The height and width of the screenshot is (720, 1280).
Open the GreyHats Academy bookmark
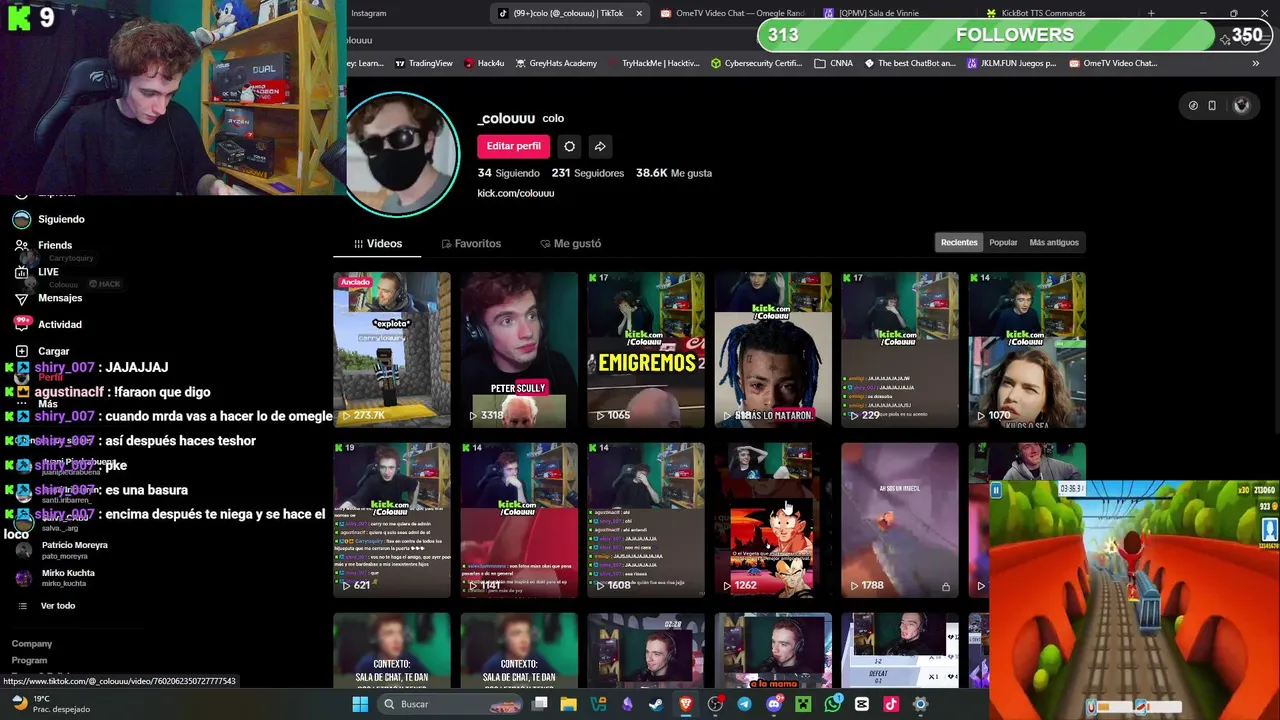556,63
